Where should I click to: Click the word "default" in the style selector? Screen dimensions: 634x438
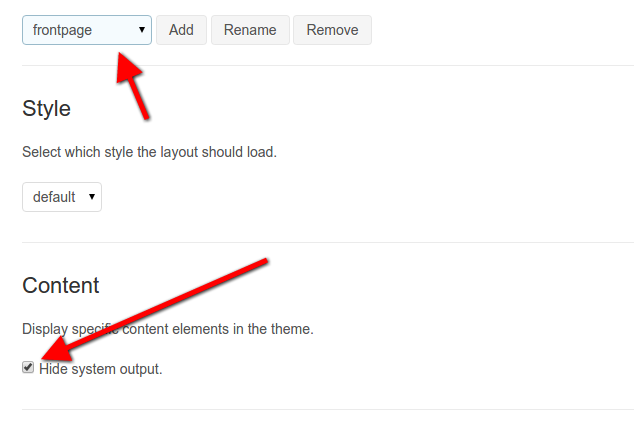click(54, 197)
